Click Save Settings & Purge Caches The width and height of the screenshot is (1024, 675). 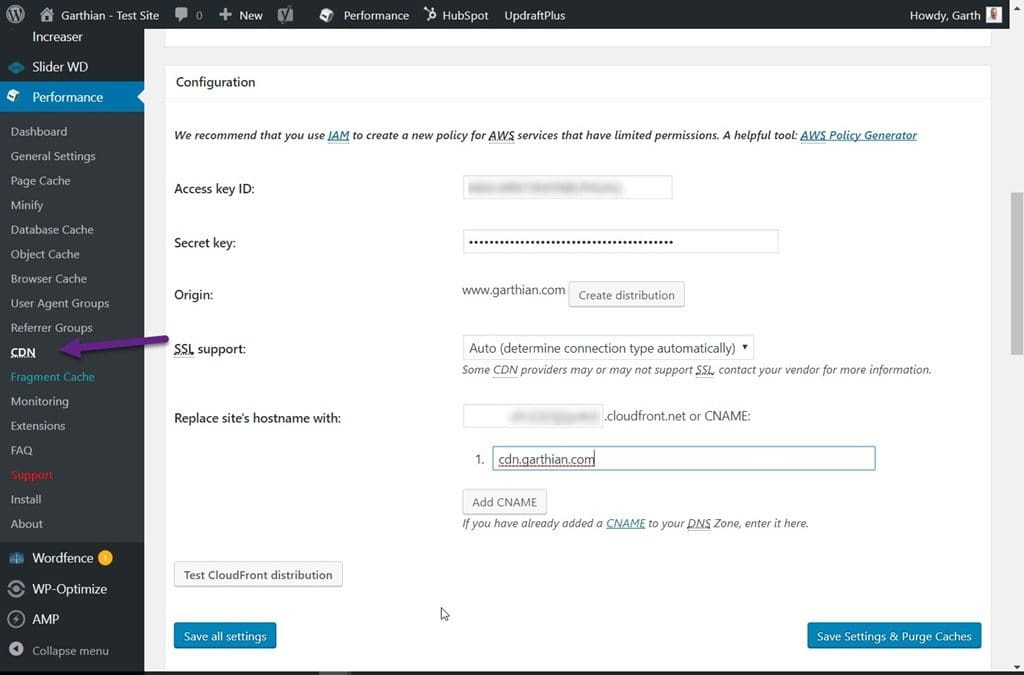pos(894,636)
